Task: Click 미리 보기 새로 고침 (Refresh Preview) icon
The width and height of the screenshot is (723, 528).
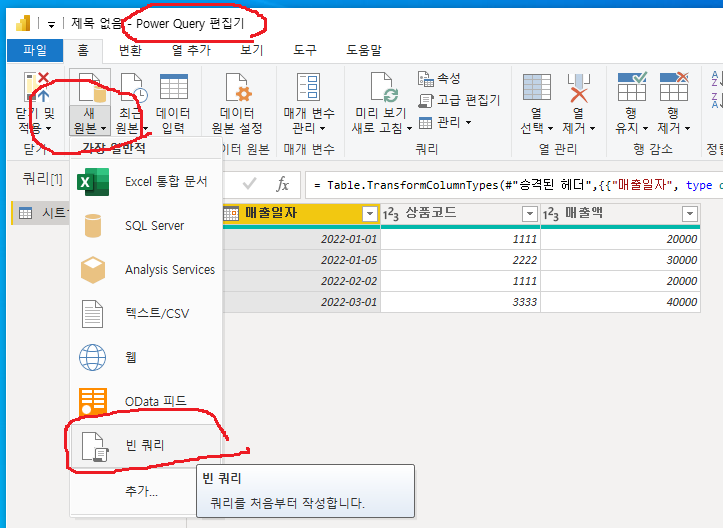Action: 379,90
